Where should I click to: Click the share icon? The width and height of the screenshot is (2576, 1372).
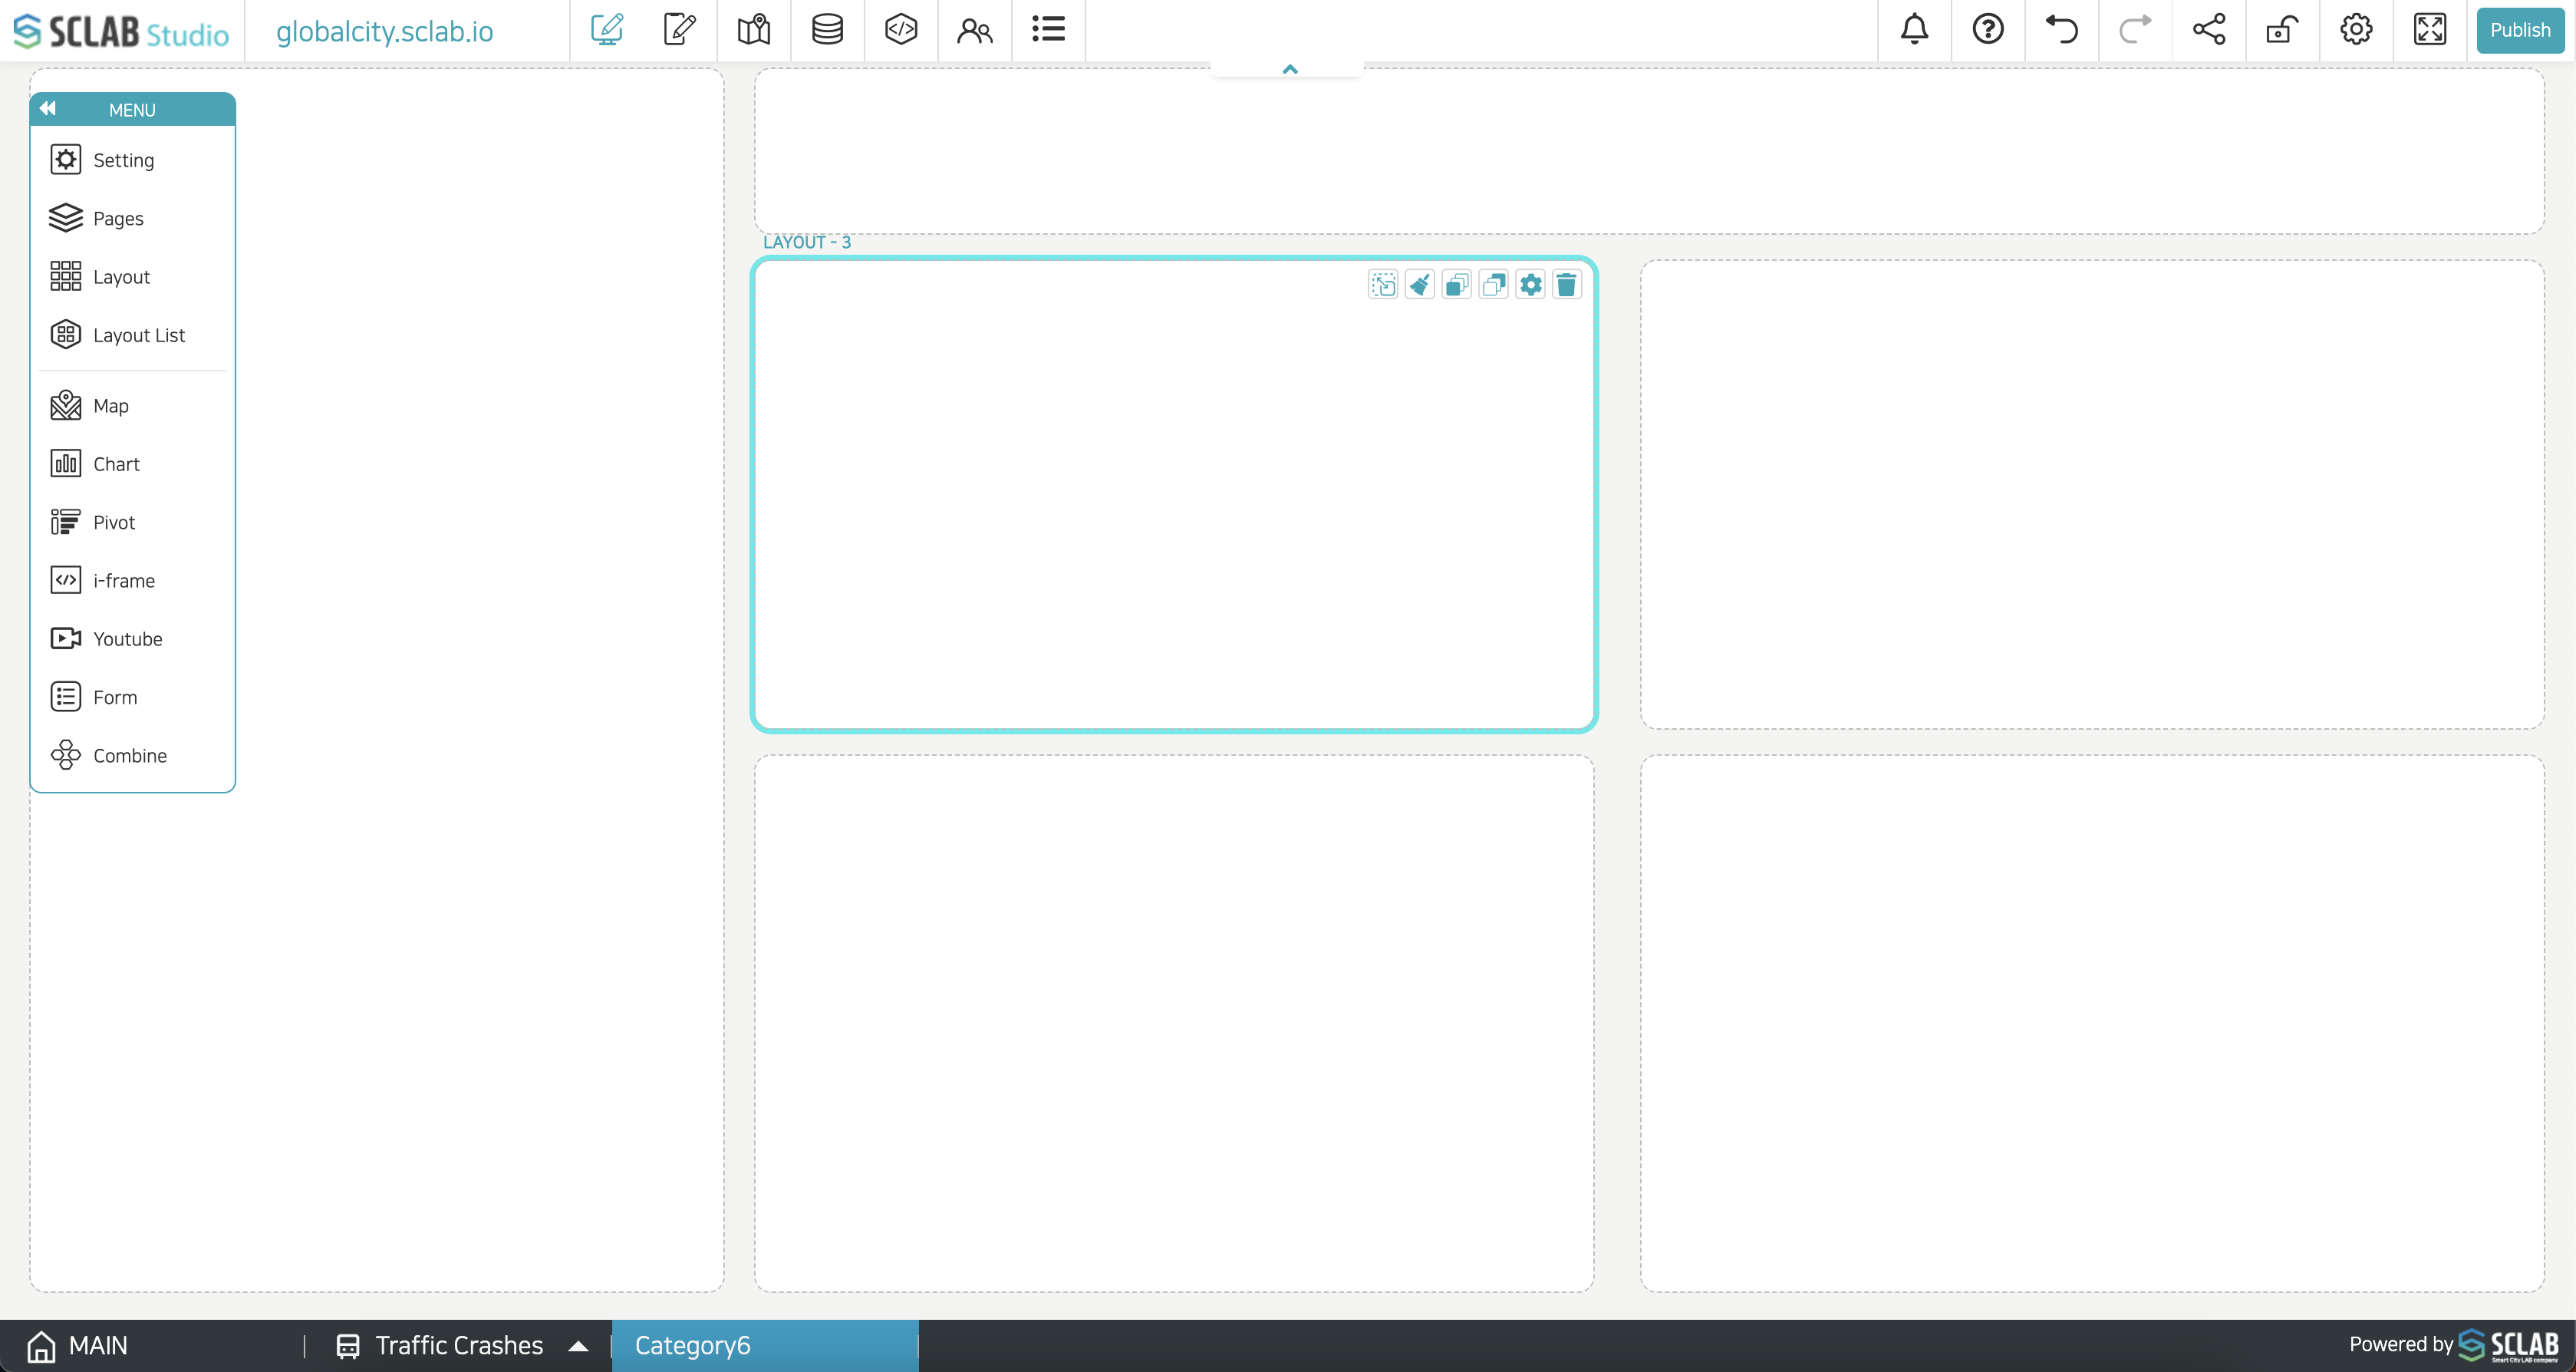click(2209, 30)
